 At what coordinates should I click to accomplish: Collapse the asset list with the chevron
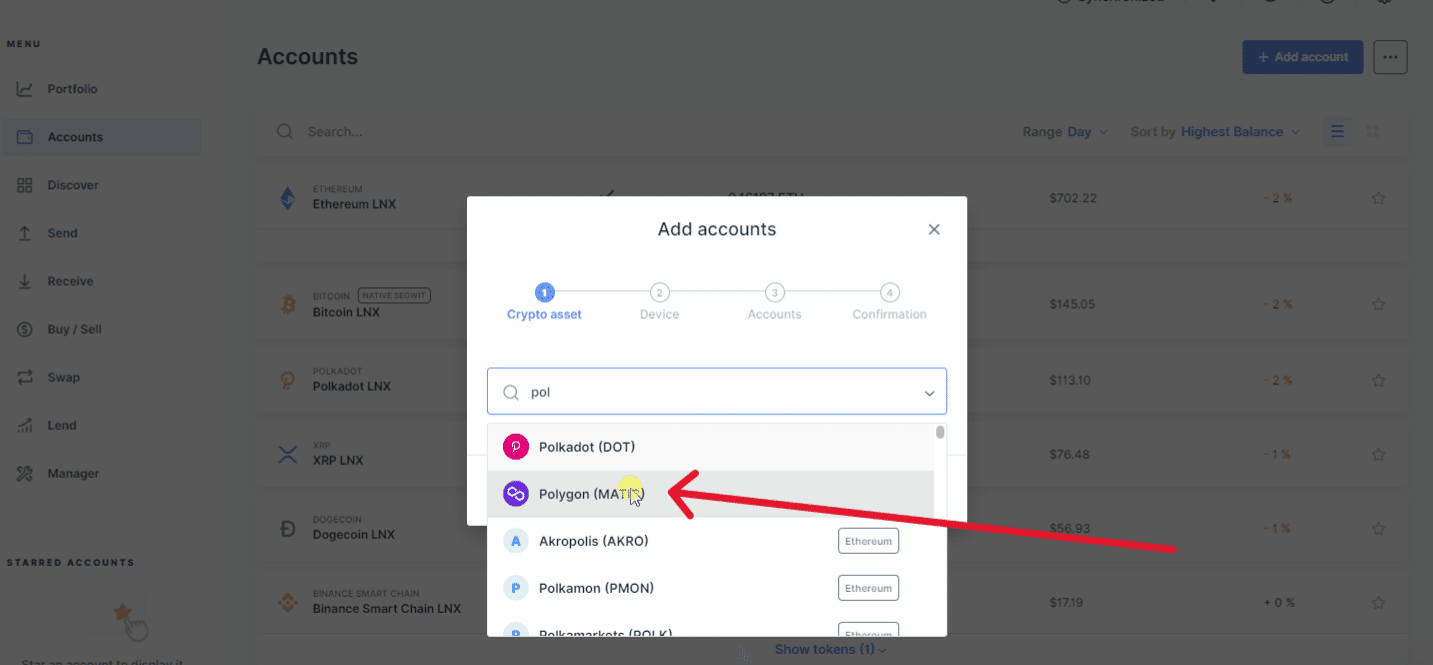pyautogui.click(x=929, y=393)
